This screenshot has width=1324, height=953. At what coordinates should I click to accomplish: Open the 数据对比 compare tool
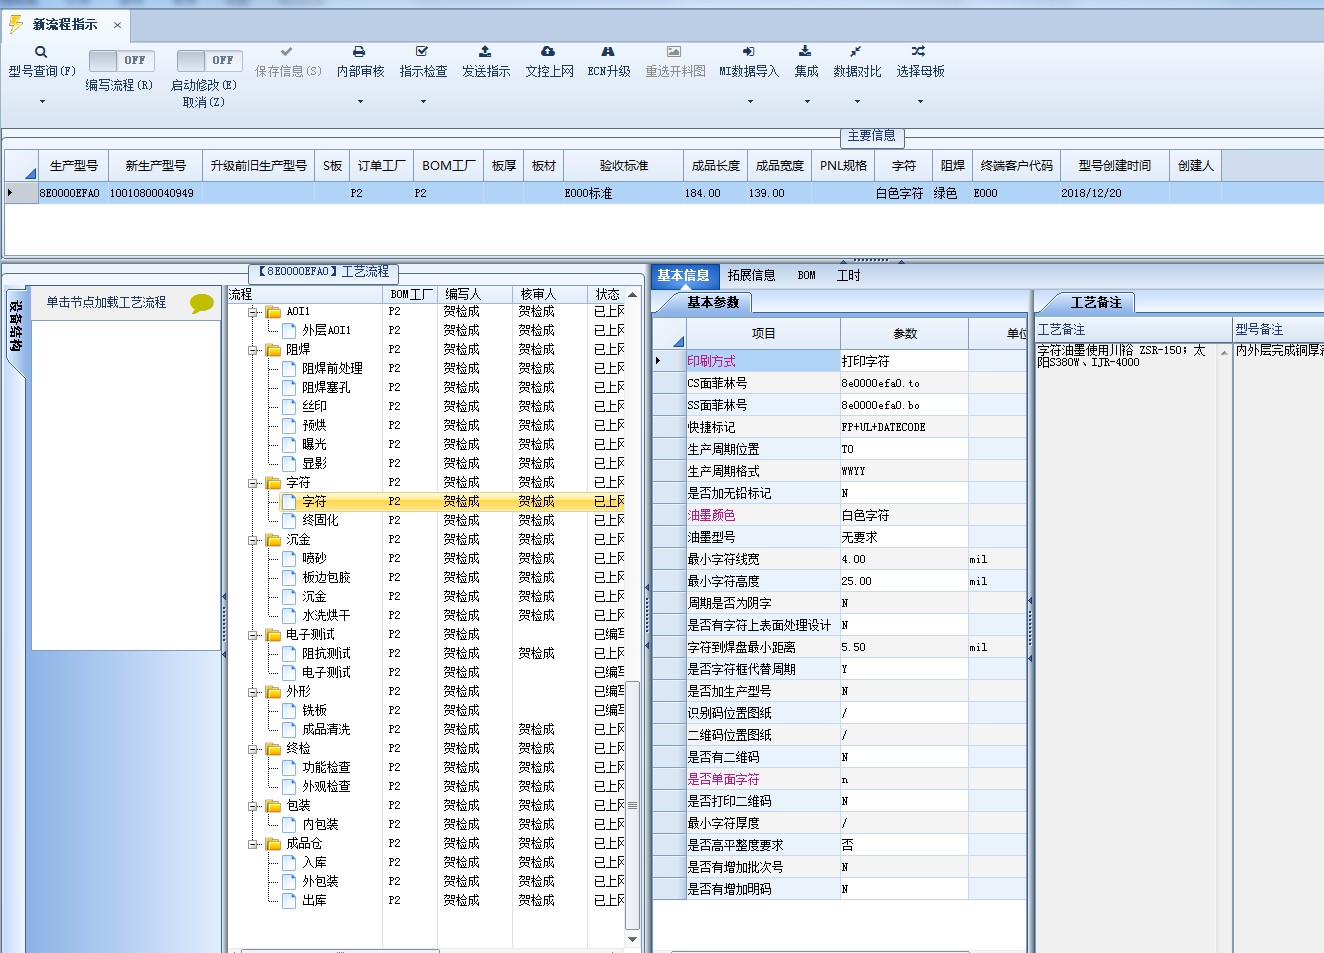click(x=857, y=62)
